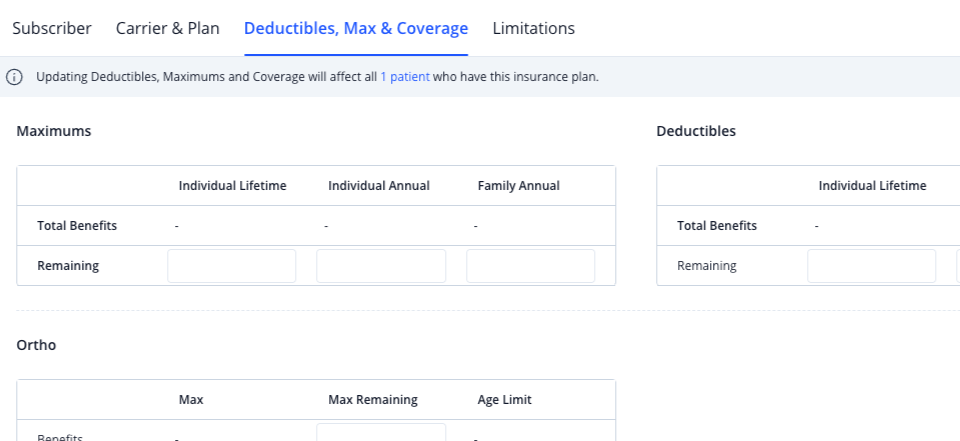Click the Ortho section heading

coord(36,345)
